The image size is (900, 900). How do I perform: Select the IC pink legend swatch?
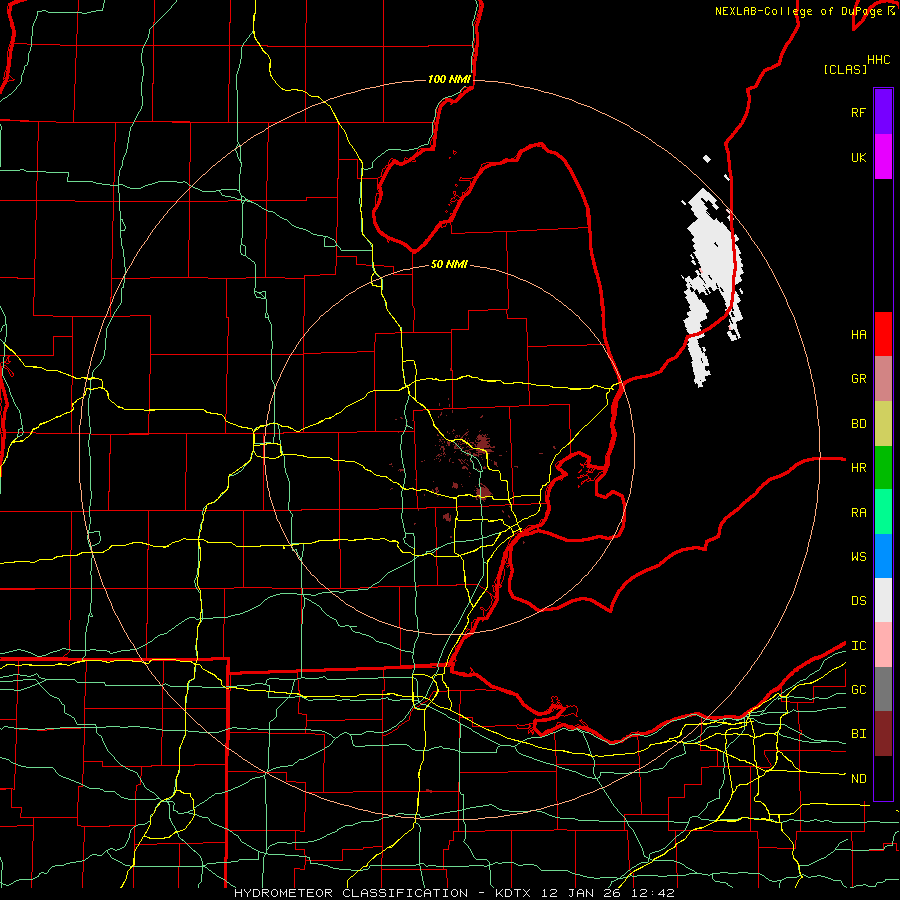point(883,645)
